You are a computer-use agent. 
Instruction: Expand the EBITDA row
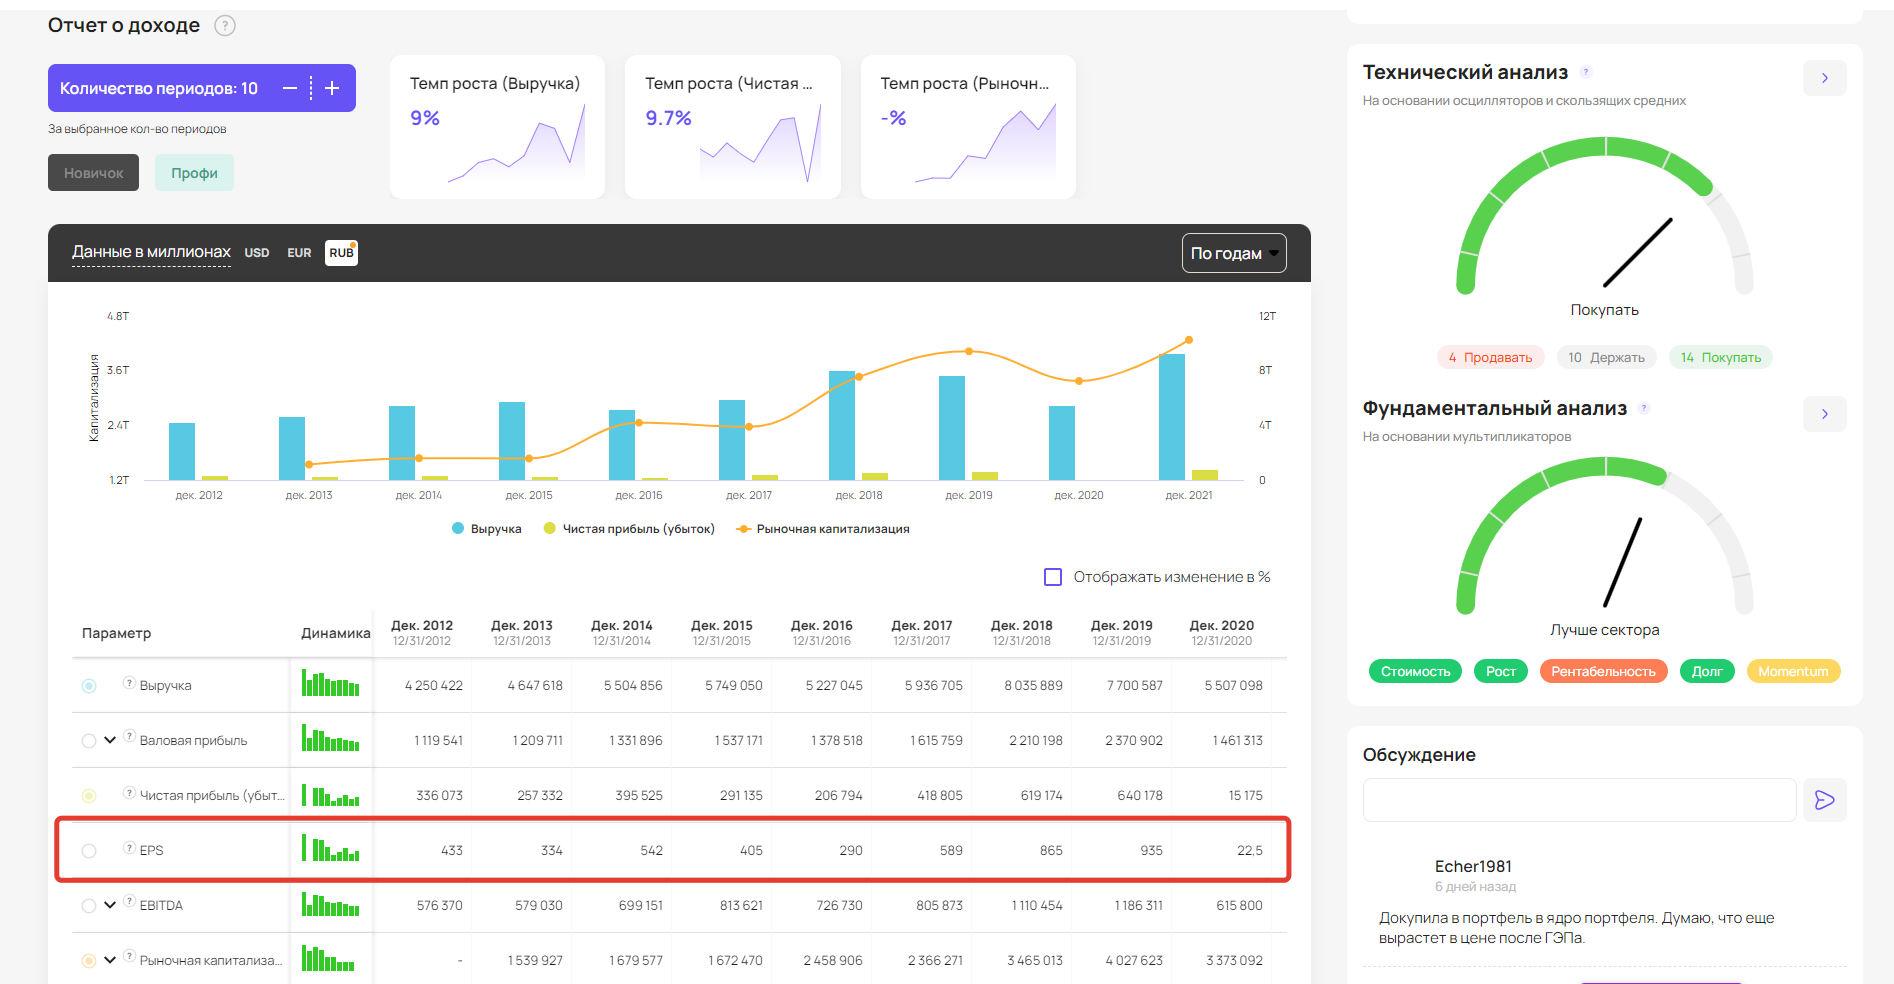pyautogui.click(x=110, y=905)
